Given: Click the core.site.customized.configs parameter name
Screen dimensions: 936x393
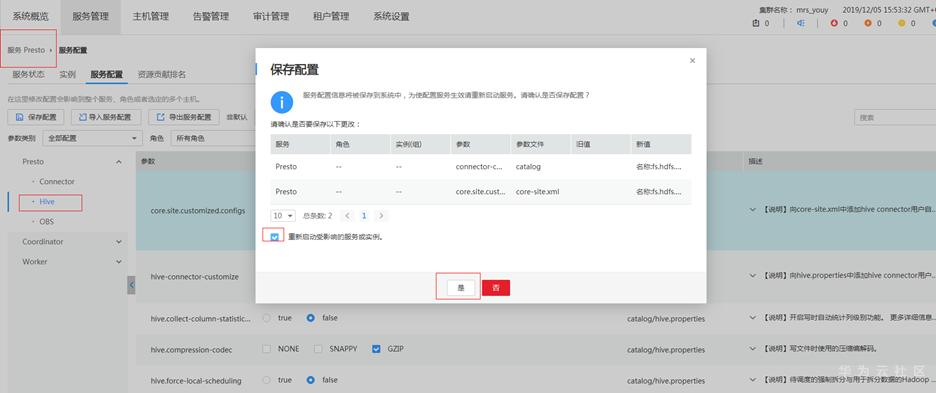Looking at the screenshot, I should [x=198, y=211].
